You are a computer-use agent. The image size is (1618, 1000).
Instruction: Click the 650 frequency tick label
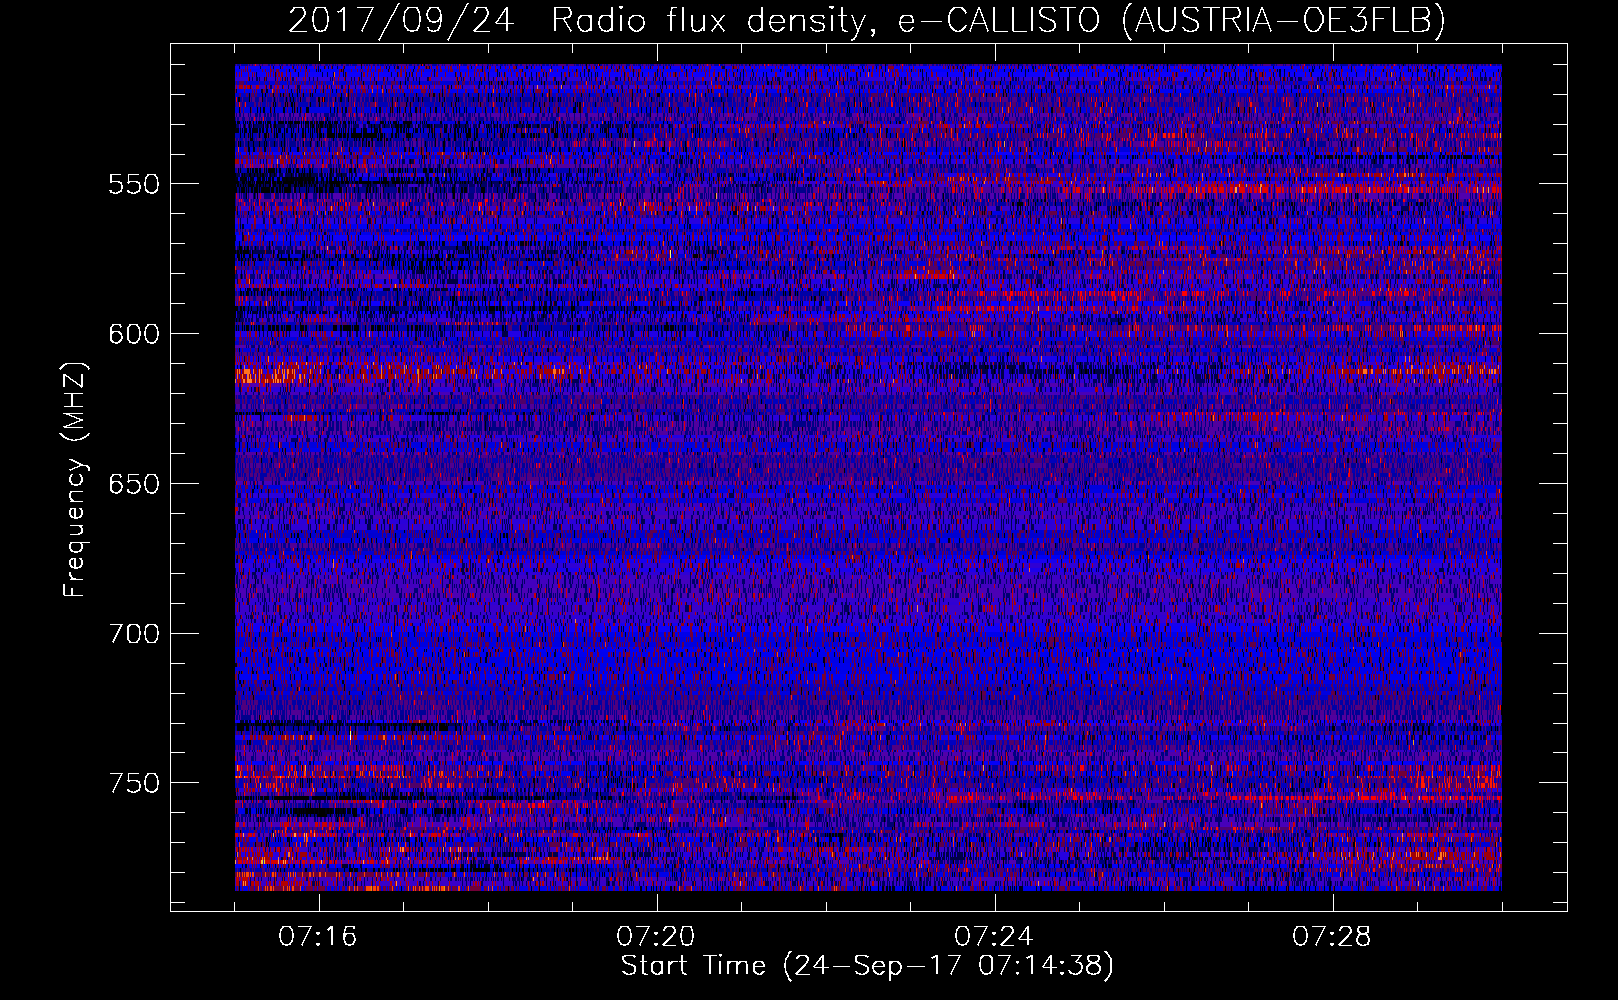pos(134,484)
